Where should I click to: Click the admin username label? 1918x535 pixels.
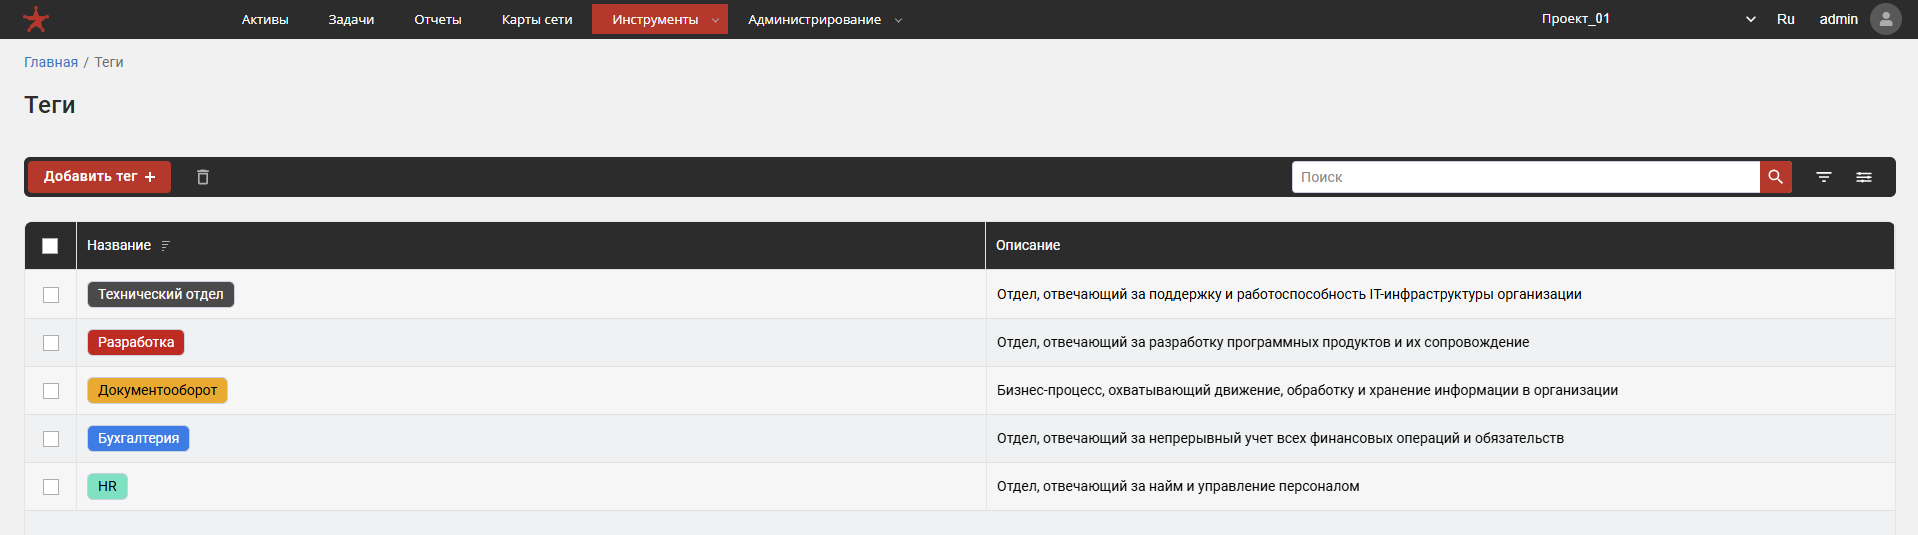[1838, 19]
